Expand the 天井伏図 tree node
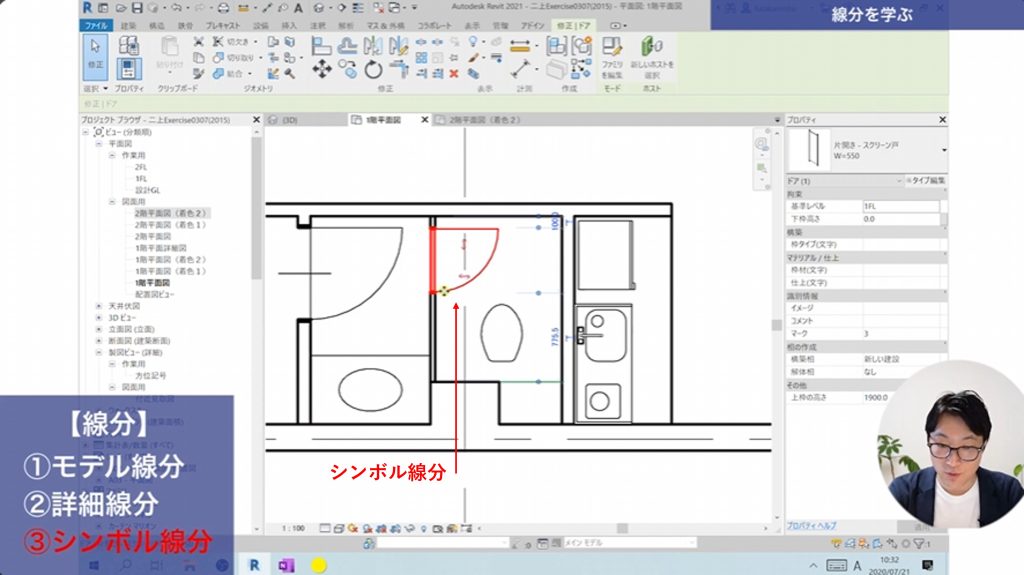The image size is (1024, 575). [x=99, y=306]
